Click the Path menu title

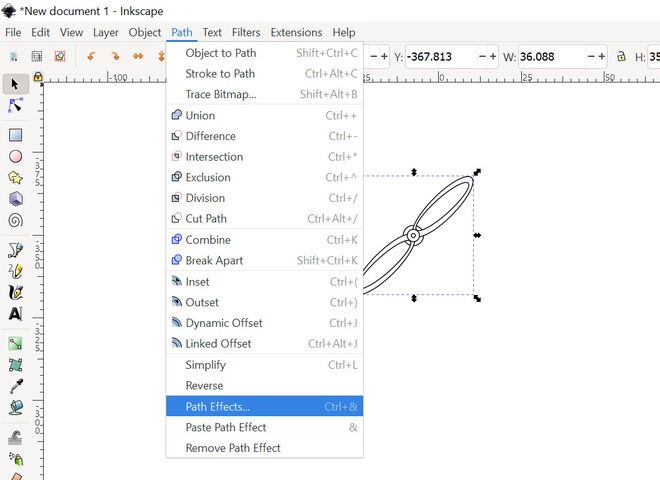[182, 32]
